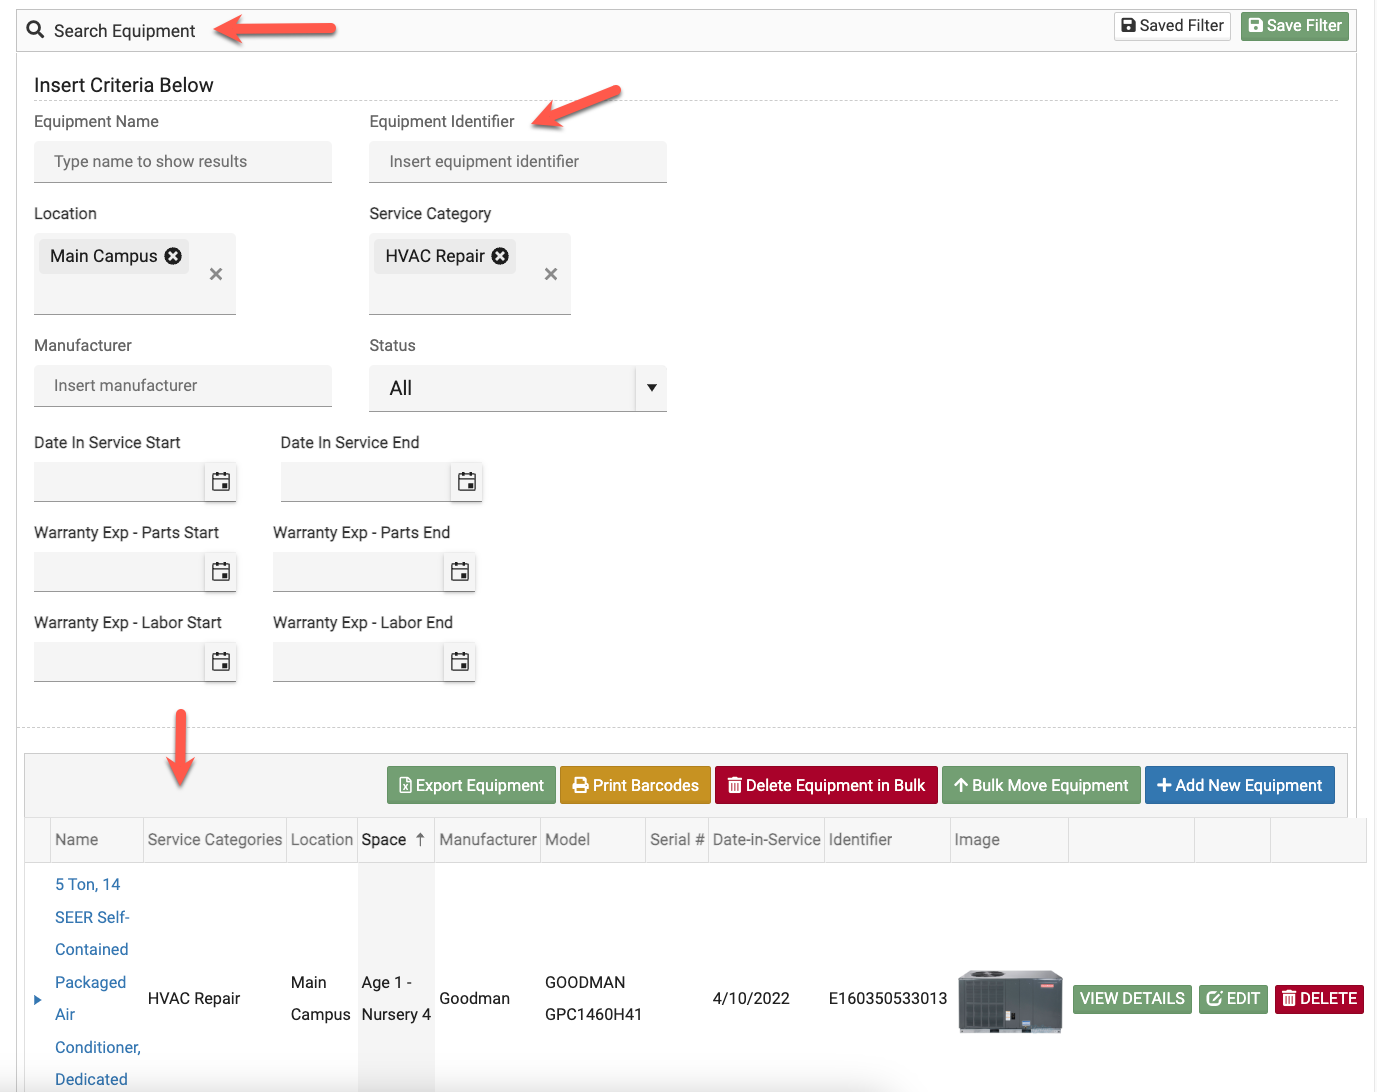Click the Goodman air conditioner thumbnail
This screenshot has height=1092, width=1377.
1010,999
